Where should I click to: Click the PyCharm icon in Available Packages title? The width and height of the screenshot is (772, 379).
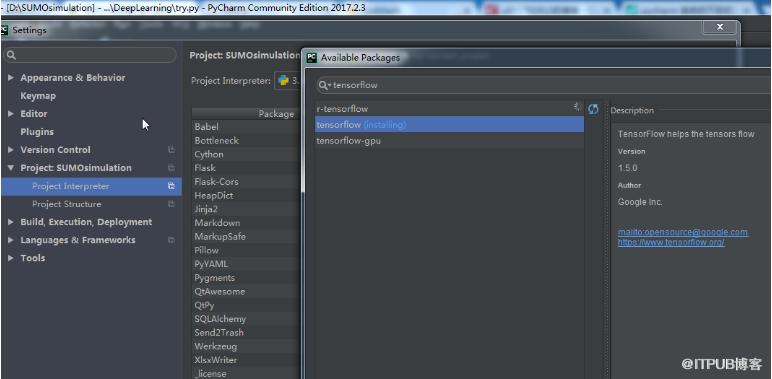pos(312,58)
